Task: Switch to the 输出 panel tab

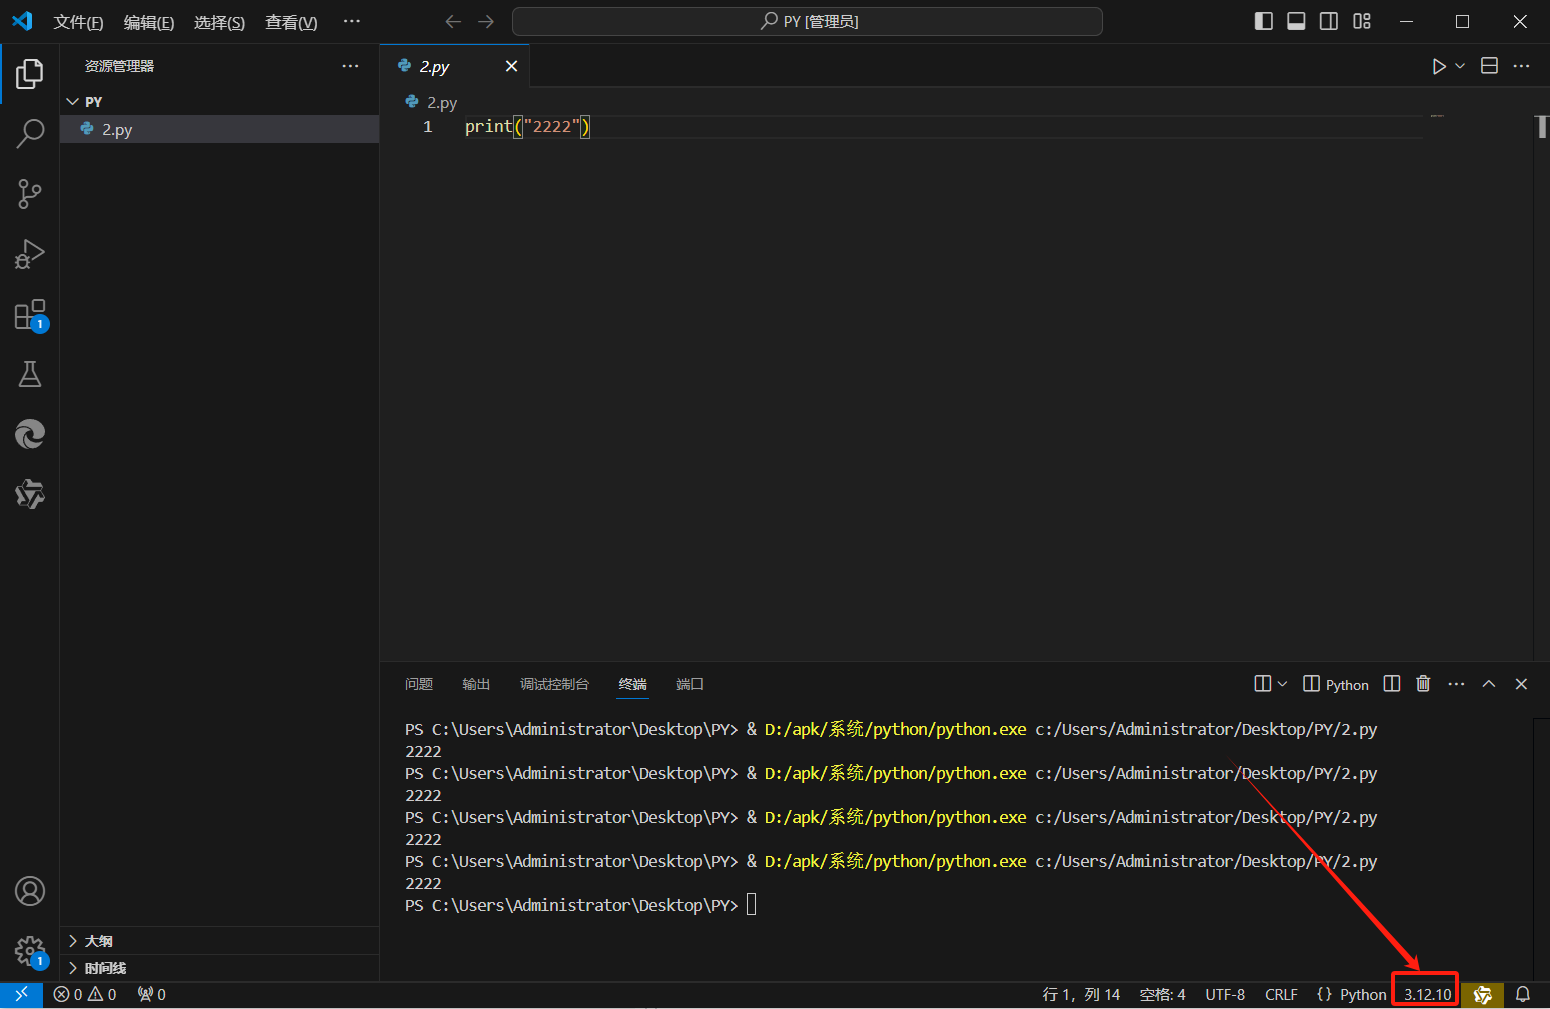Action: pos(476,684)
